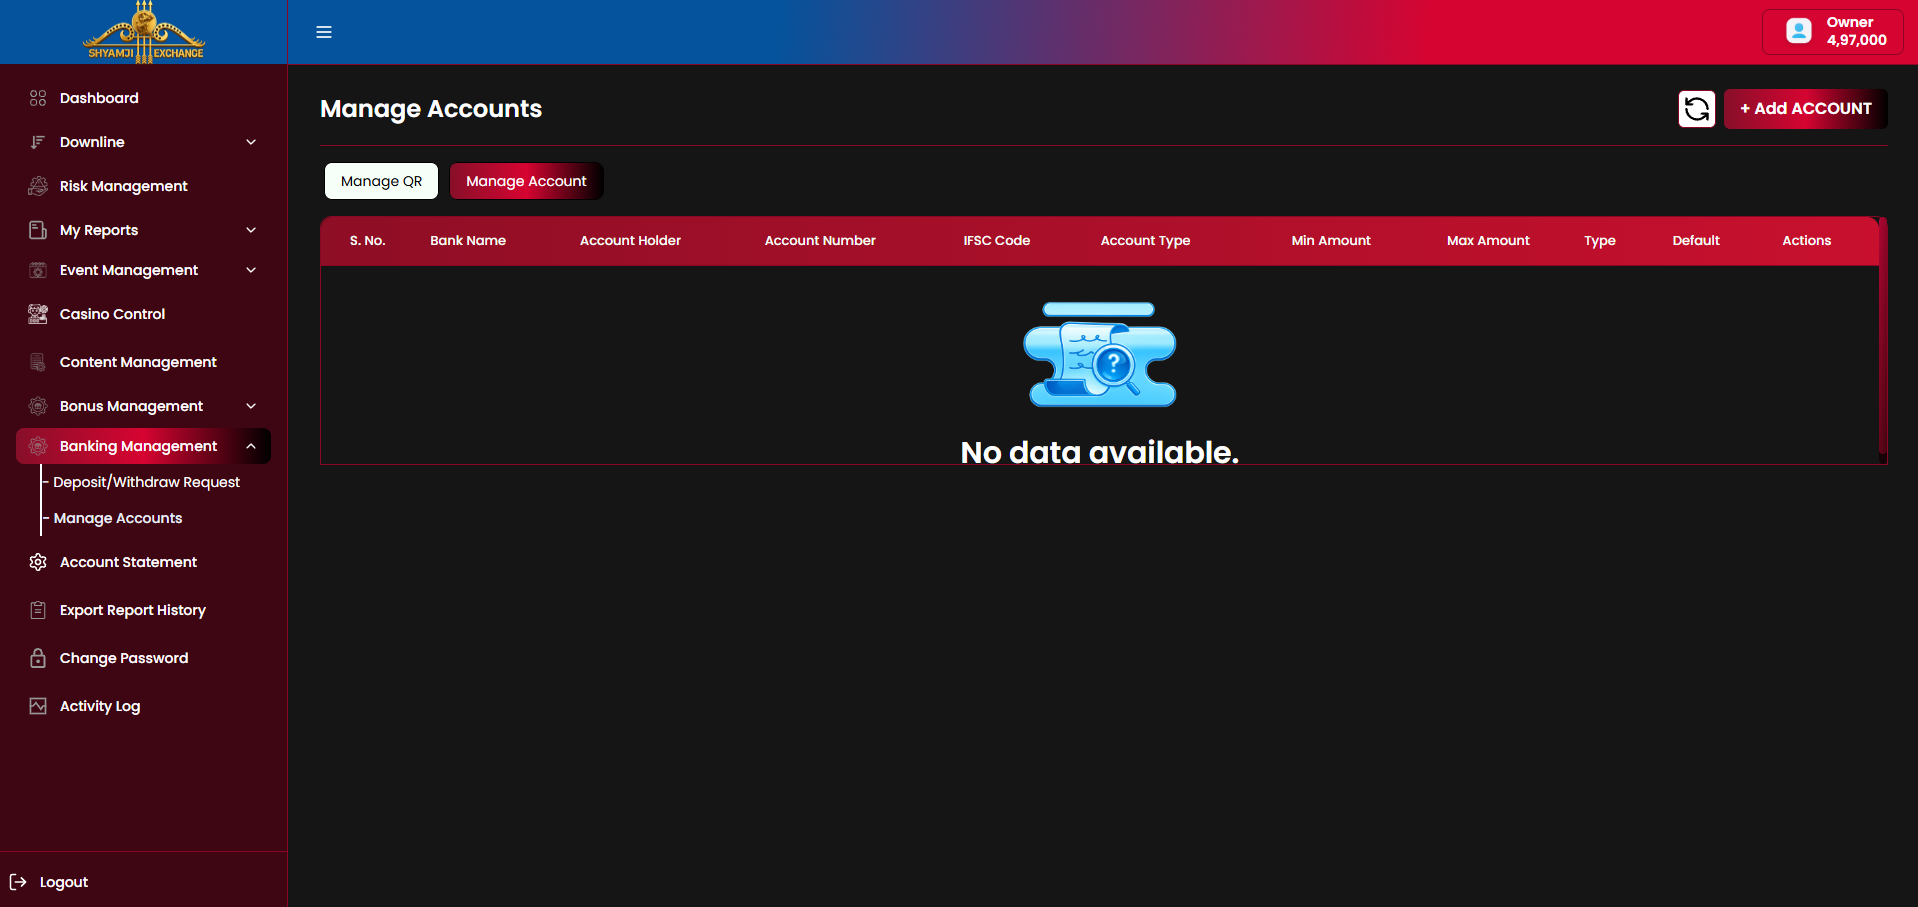This screenshot has width=1918, height=907.
Task: Open Activity Log label
Action: 100,706
